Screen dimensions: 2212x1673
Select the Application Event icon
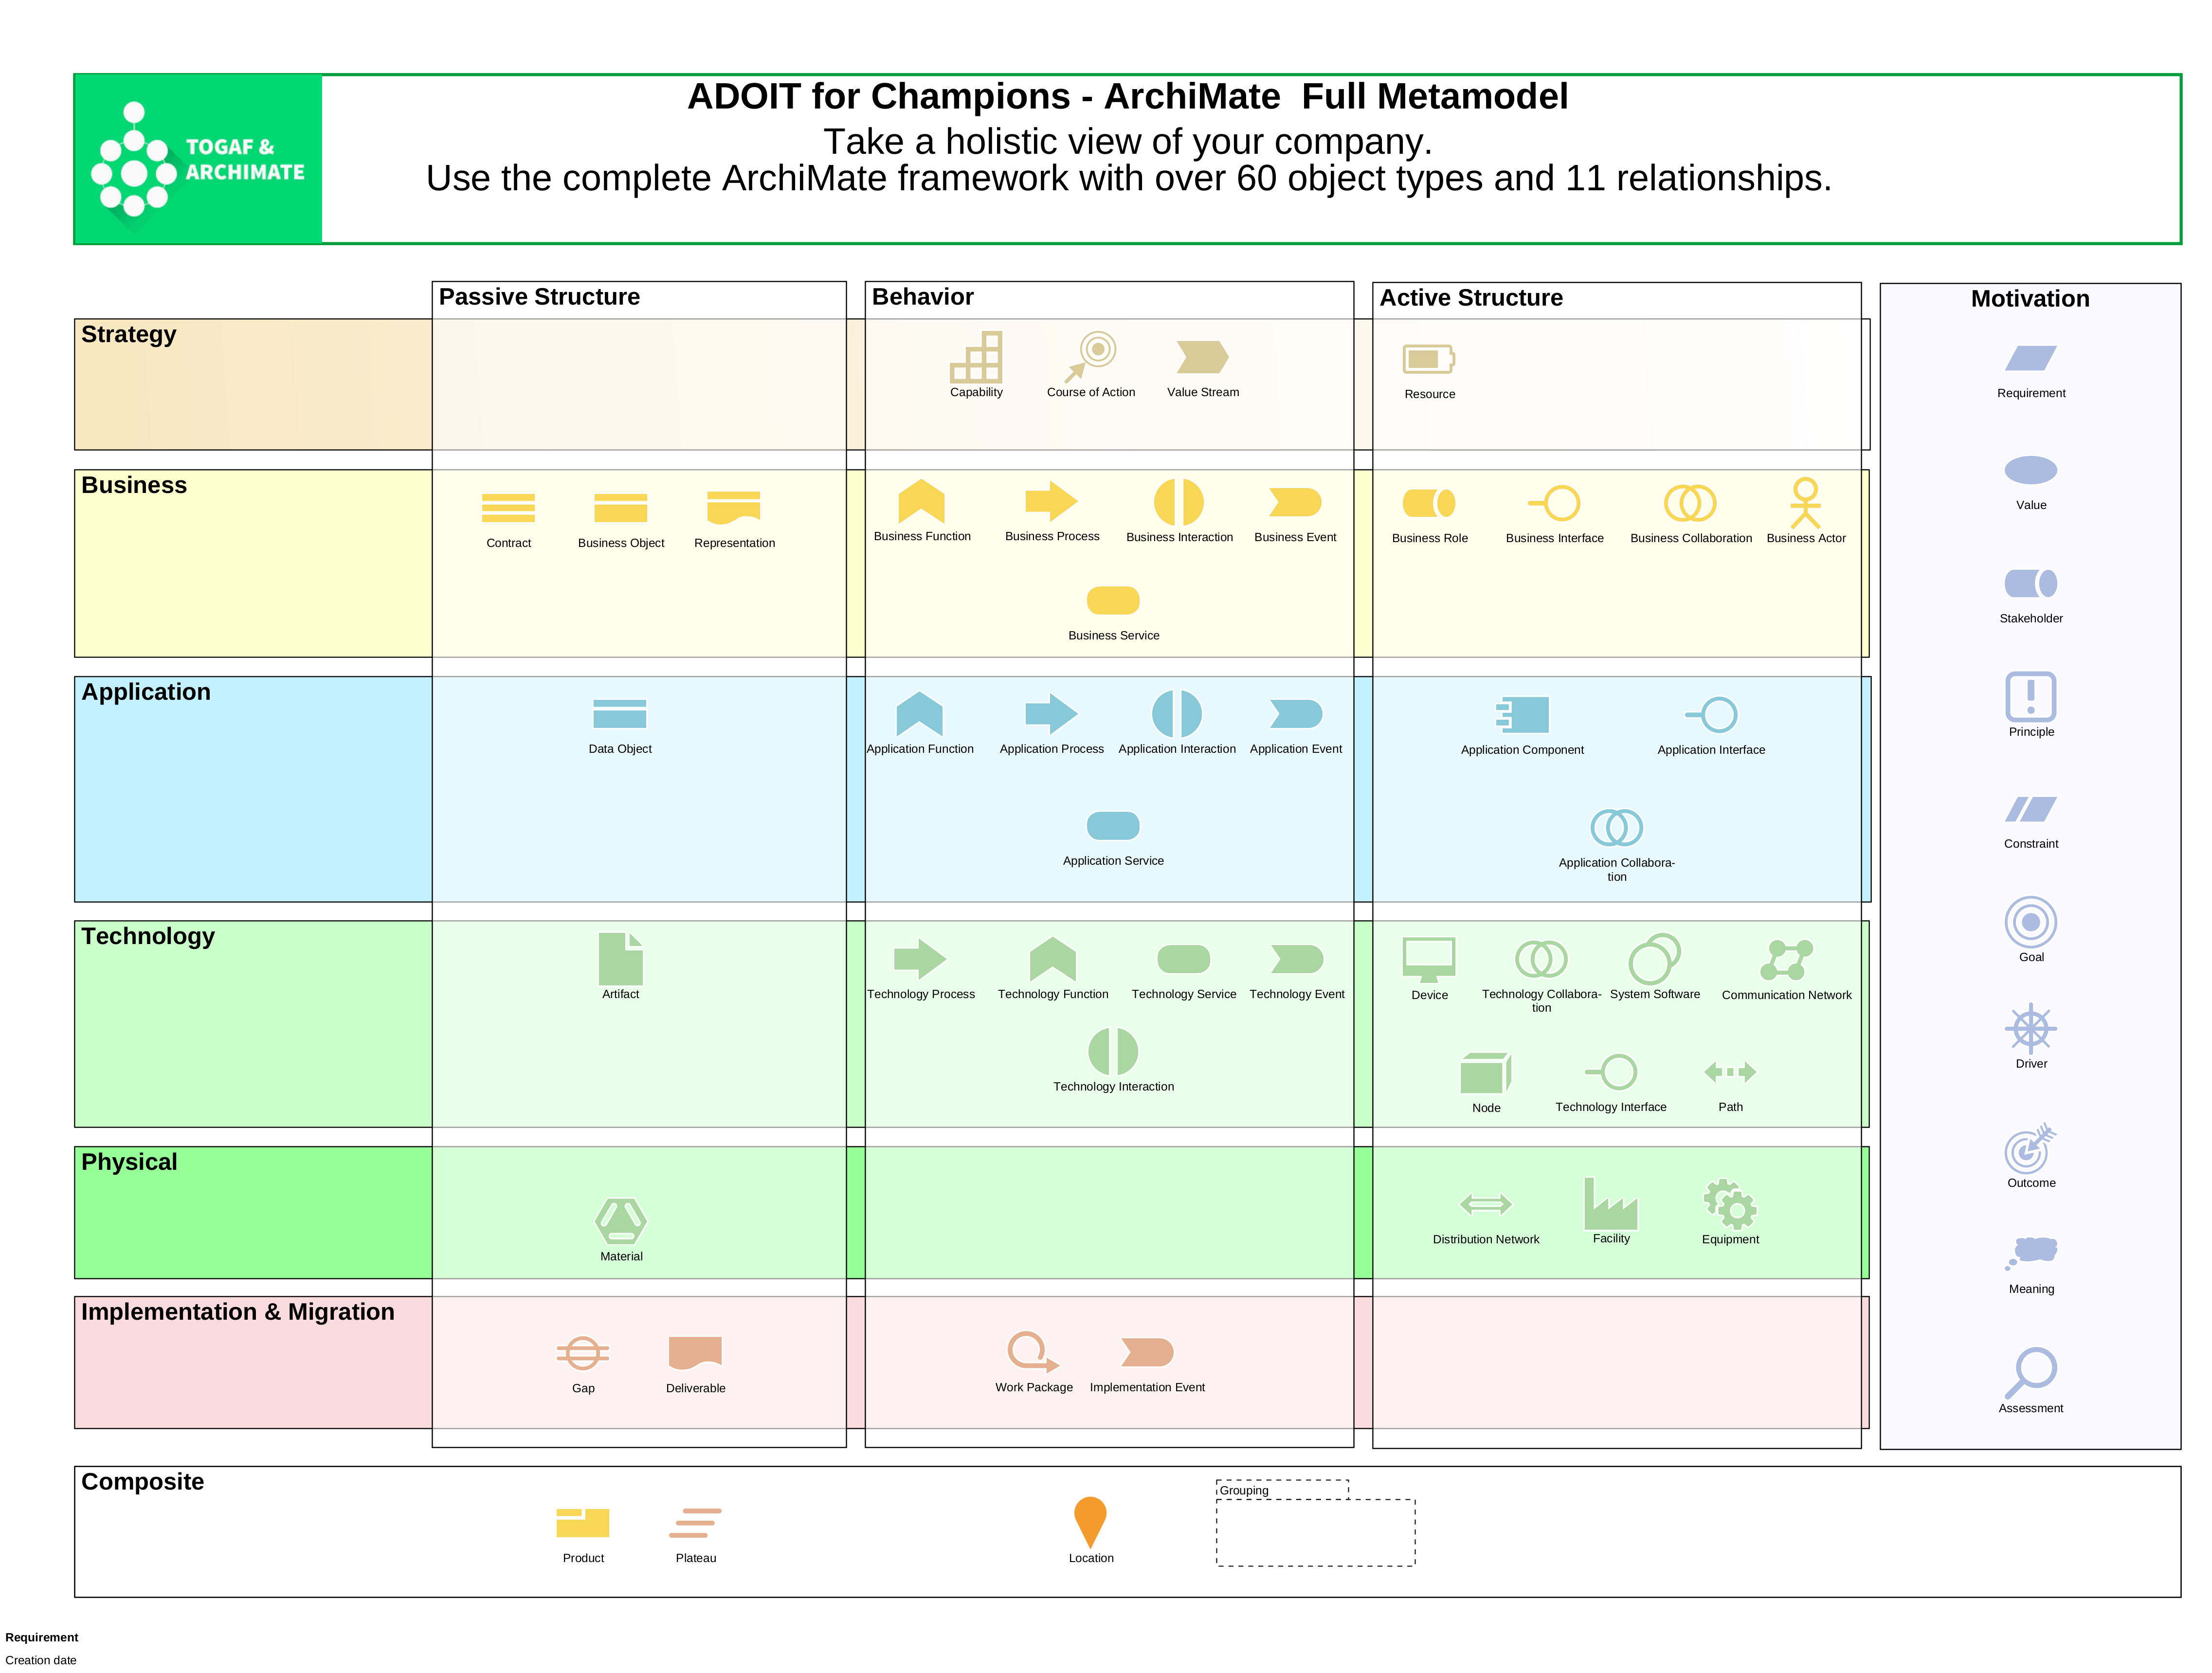coord(1296,714)
